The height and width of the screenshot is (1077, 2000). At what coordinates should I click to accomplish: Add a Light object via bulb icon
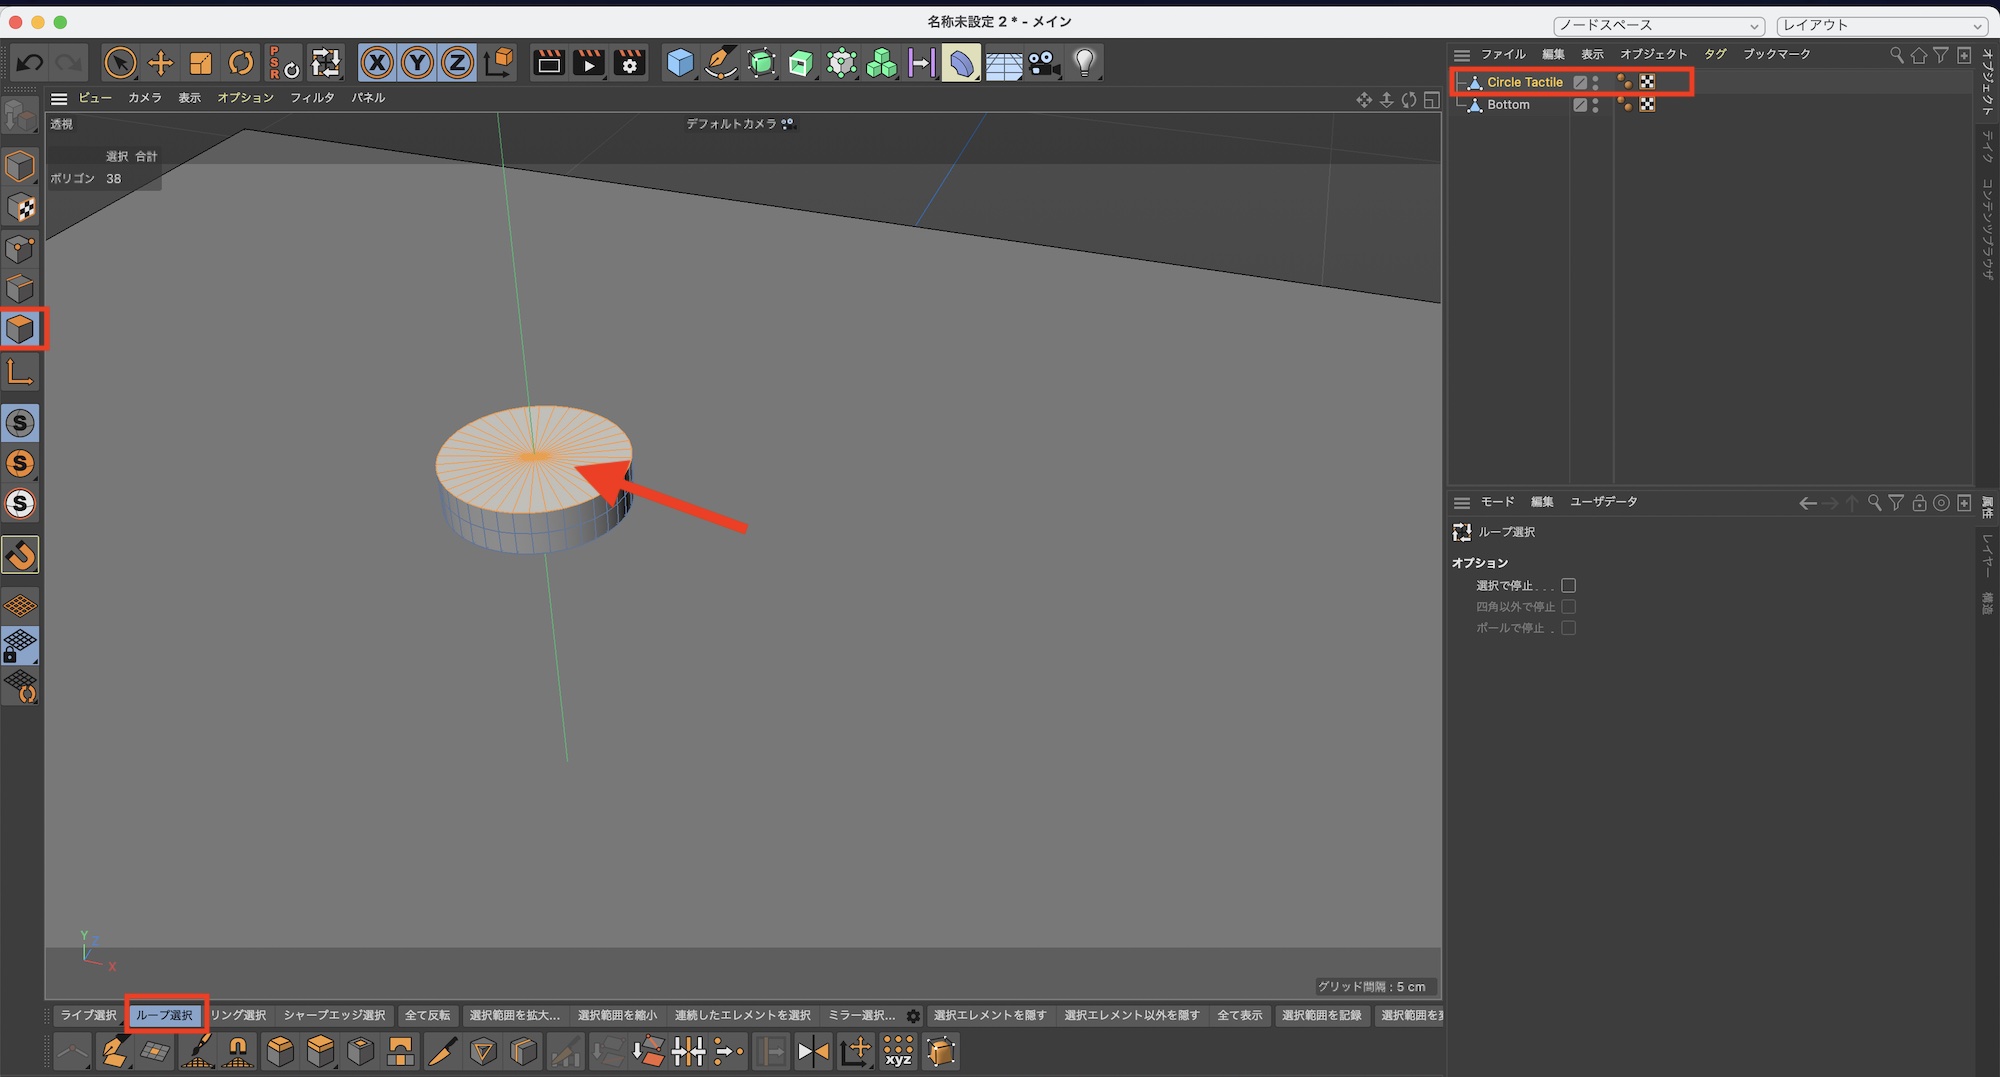pos(1084,63)
